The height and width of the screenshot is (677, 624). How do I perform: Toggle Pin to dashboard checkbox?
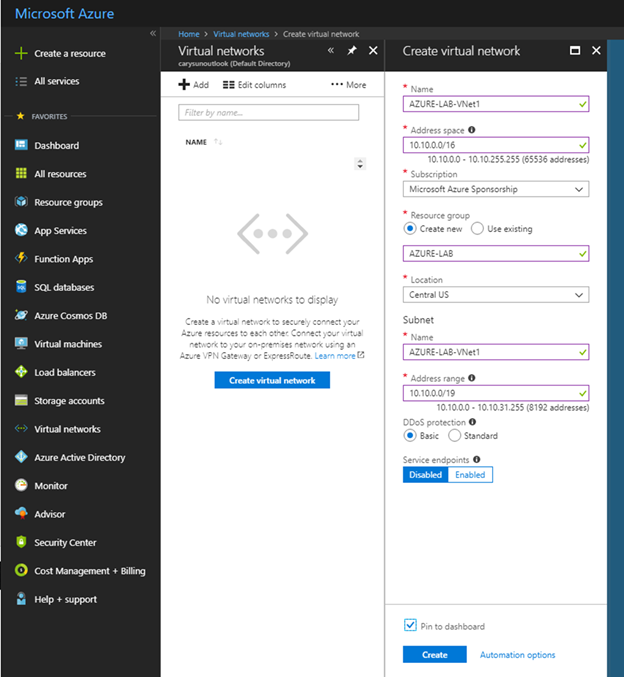410,625
